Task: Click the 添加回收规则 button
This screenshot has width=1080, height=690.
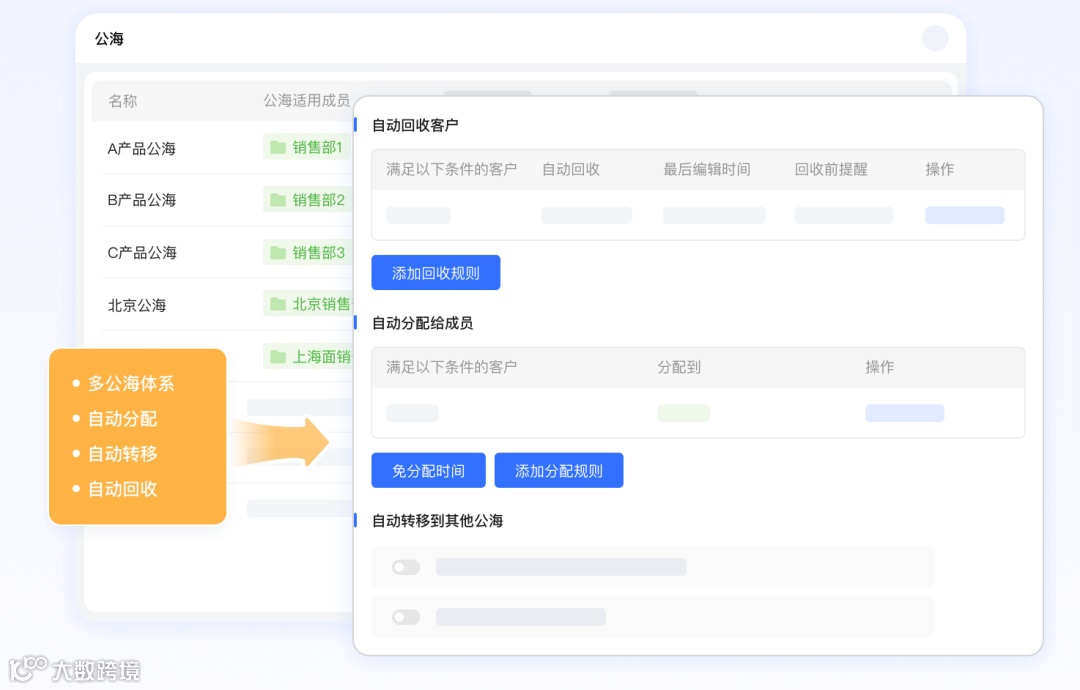Action: coord(436,272)
